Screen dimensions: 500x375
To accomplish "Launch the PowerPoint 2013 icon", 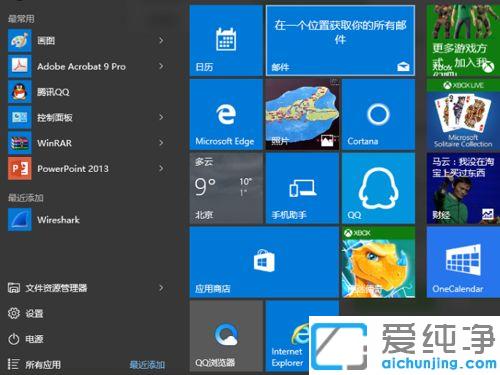I will (x=20, y=169).
